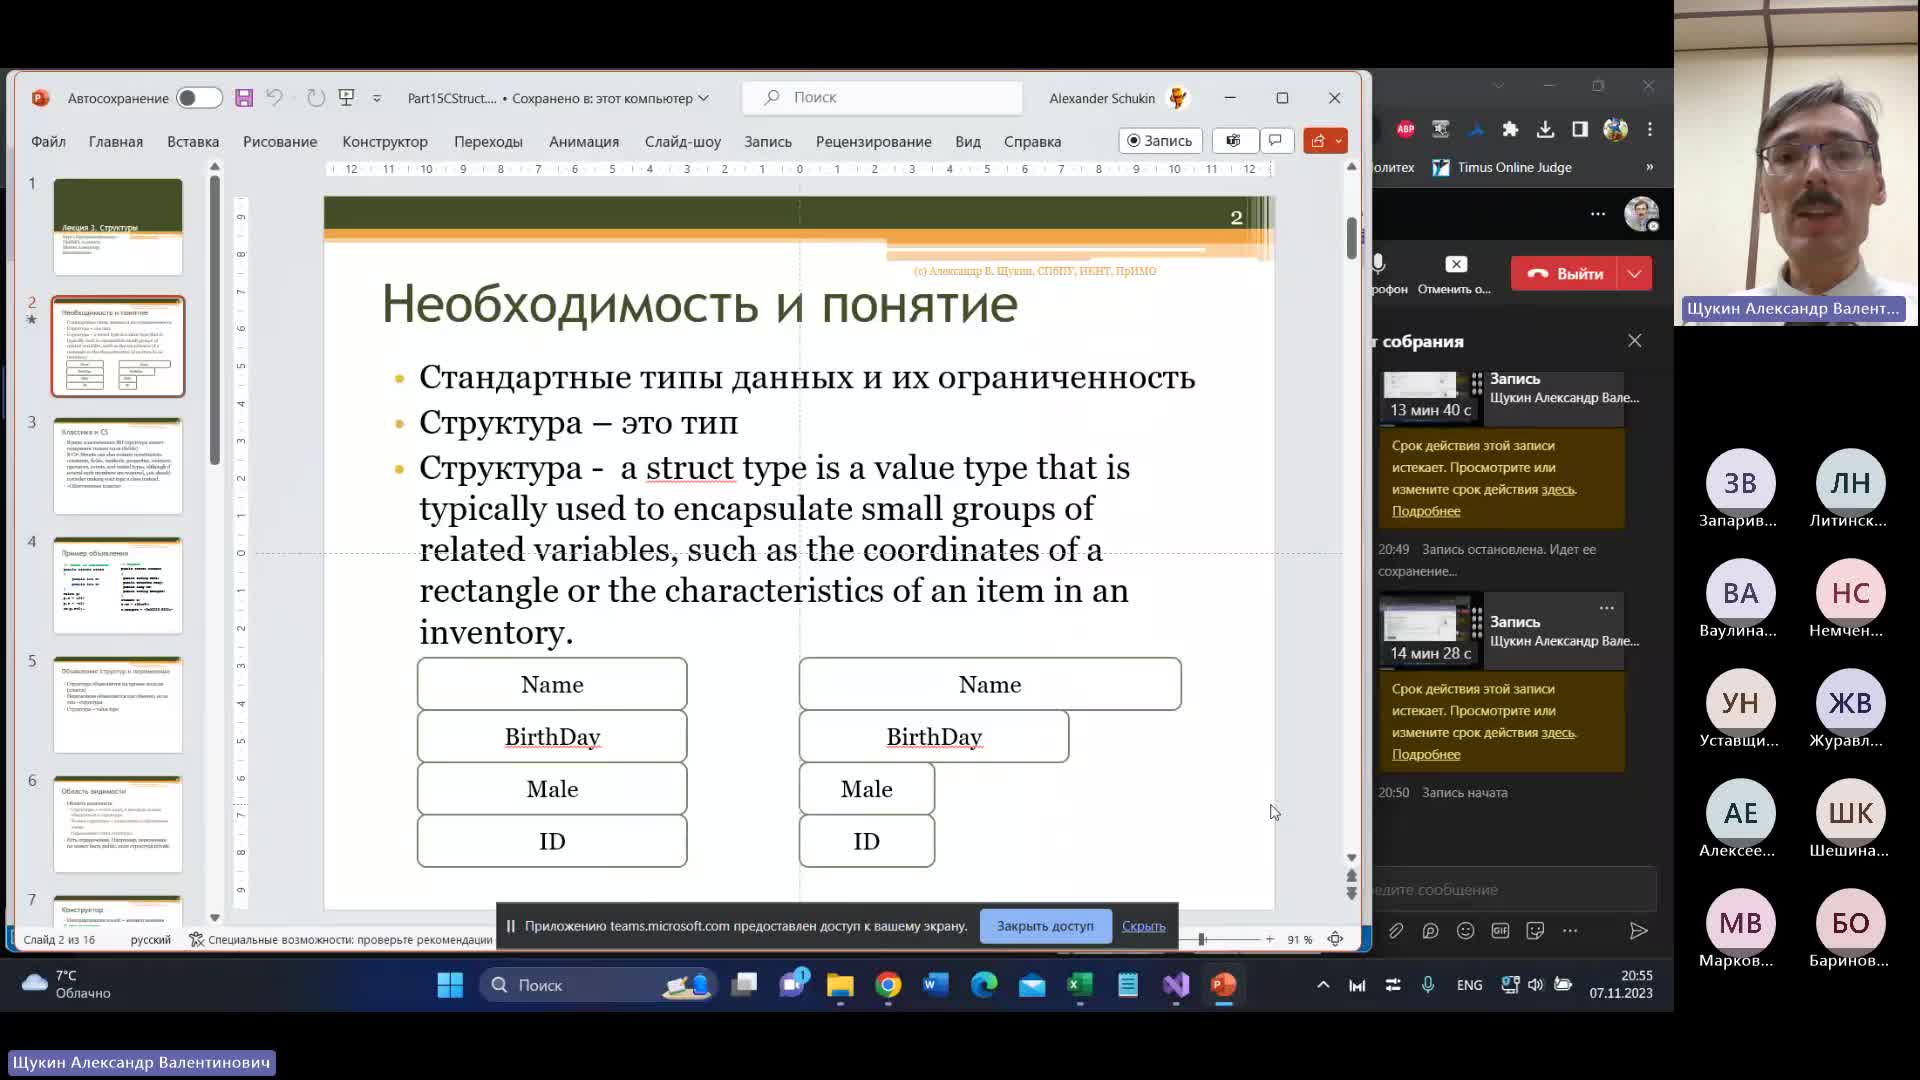Click the slide panel scroll down arrow
Viewport: 1920px width, 1080px height.
[214, 917]
